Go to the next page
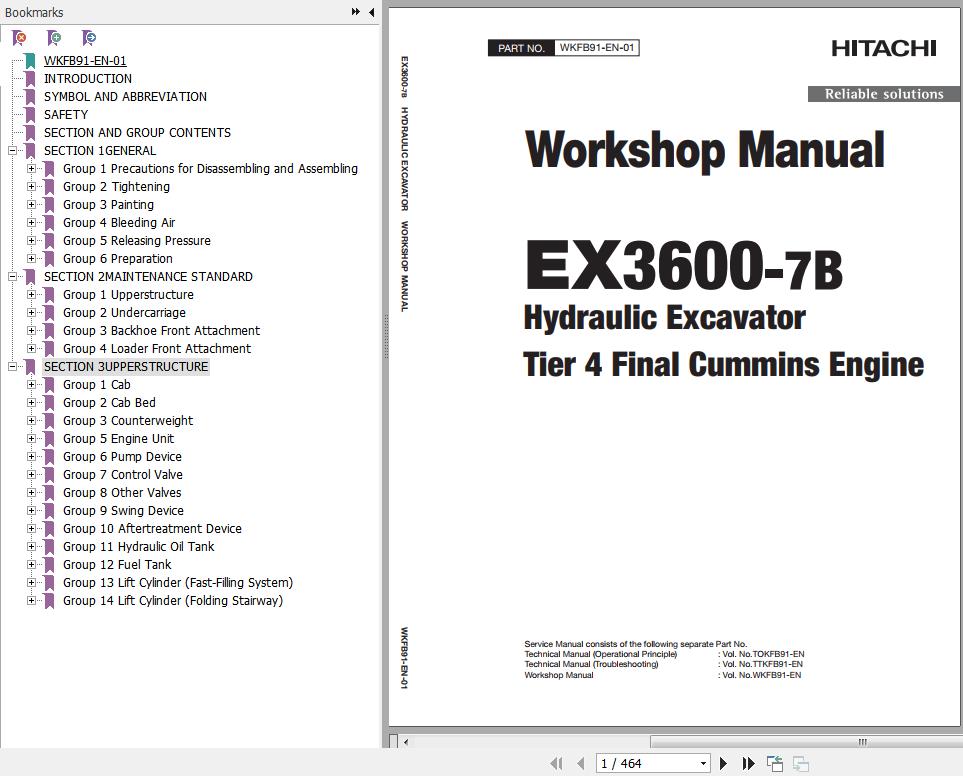Screen dimensions: 963x776 [723, 763]
